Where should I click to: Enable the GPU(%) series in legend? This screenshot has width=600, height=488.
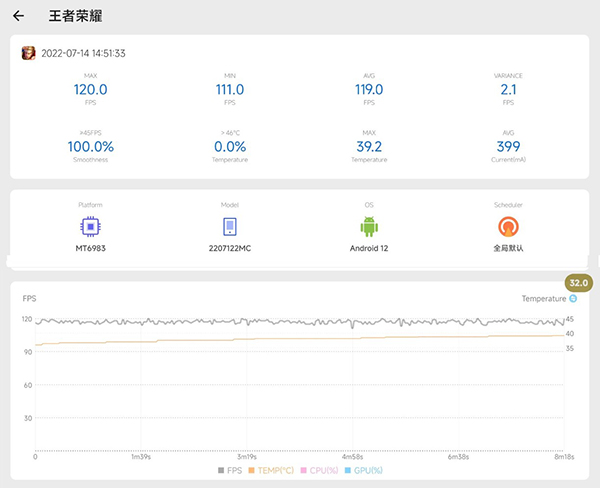[363, 470]
